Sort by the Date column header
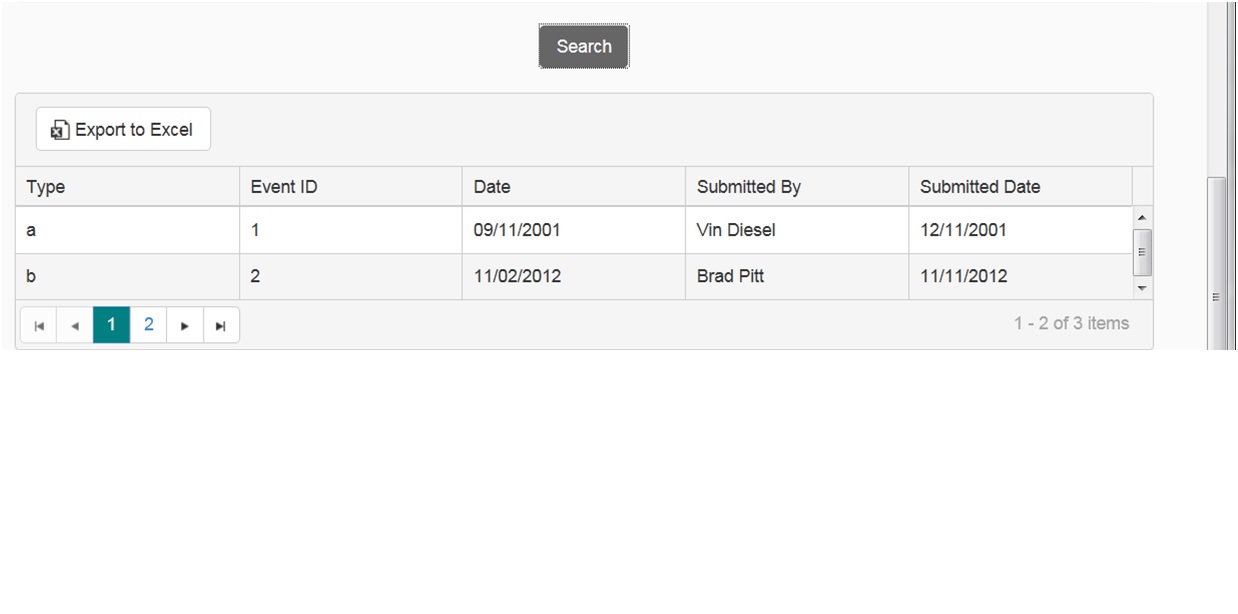This screenshot has width=1238, height=614. click(x=492, y=187)
